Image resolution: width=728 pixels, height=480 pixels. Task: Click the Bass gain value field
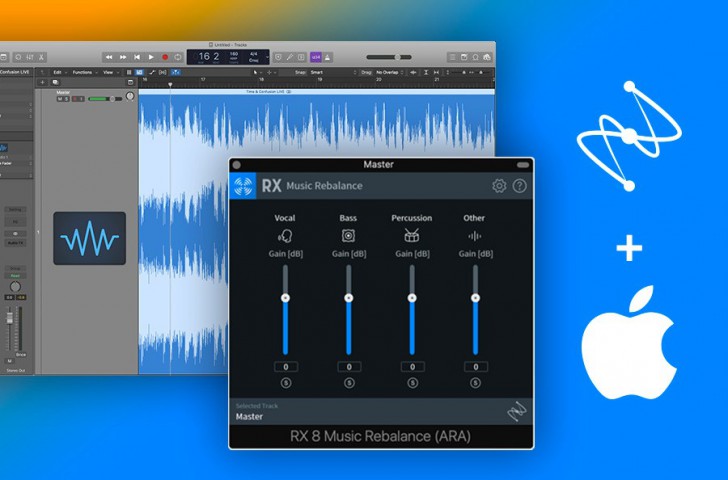click(349, 367)
